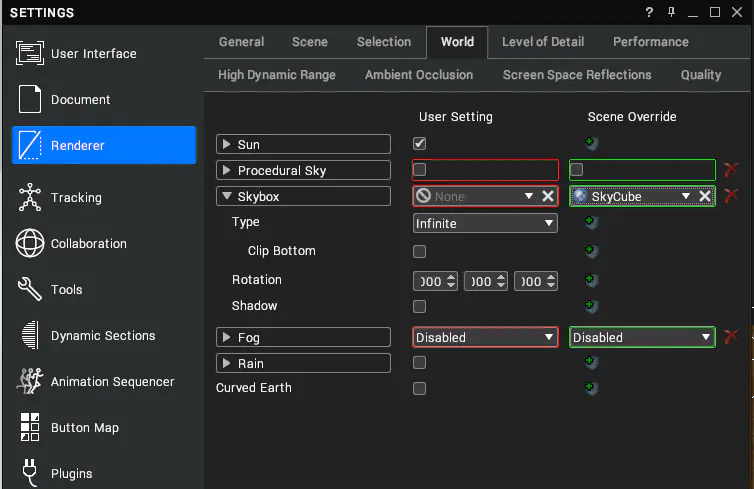Add scene override for Skybox Type
Screen dimensions: 754x489
(x=591, y=223)
